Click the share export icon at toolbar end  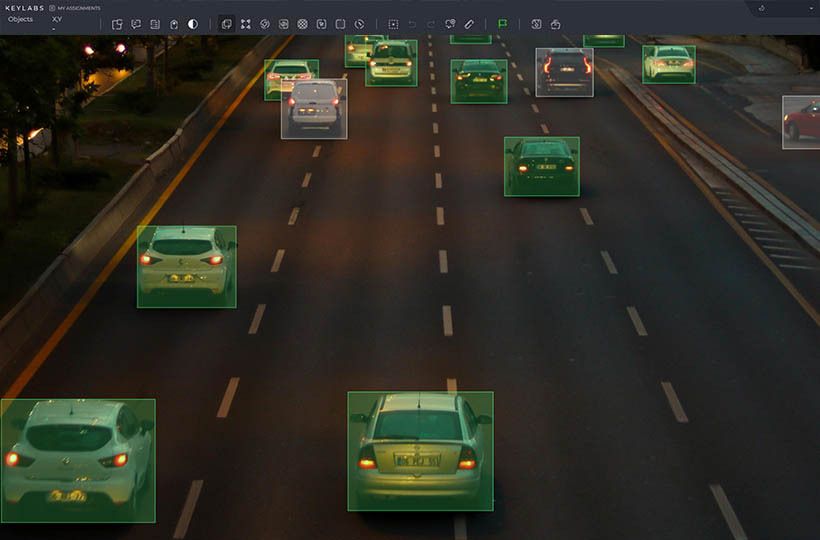coord(555,24)
